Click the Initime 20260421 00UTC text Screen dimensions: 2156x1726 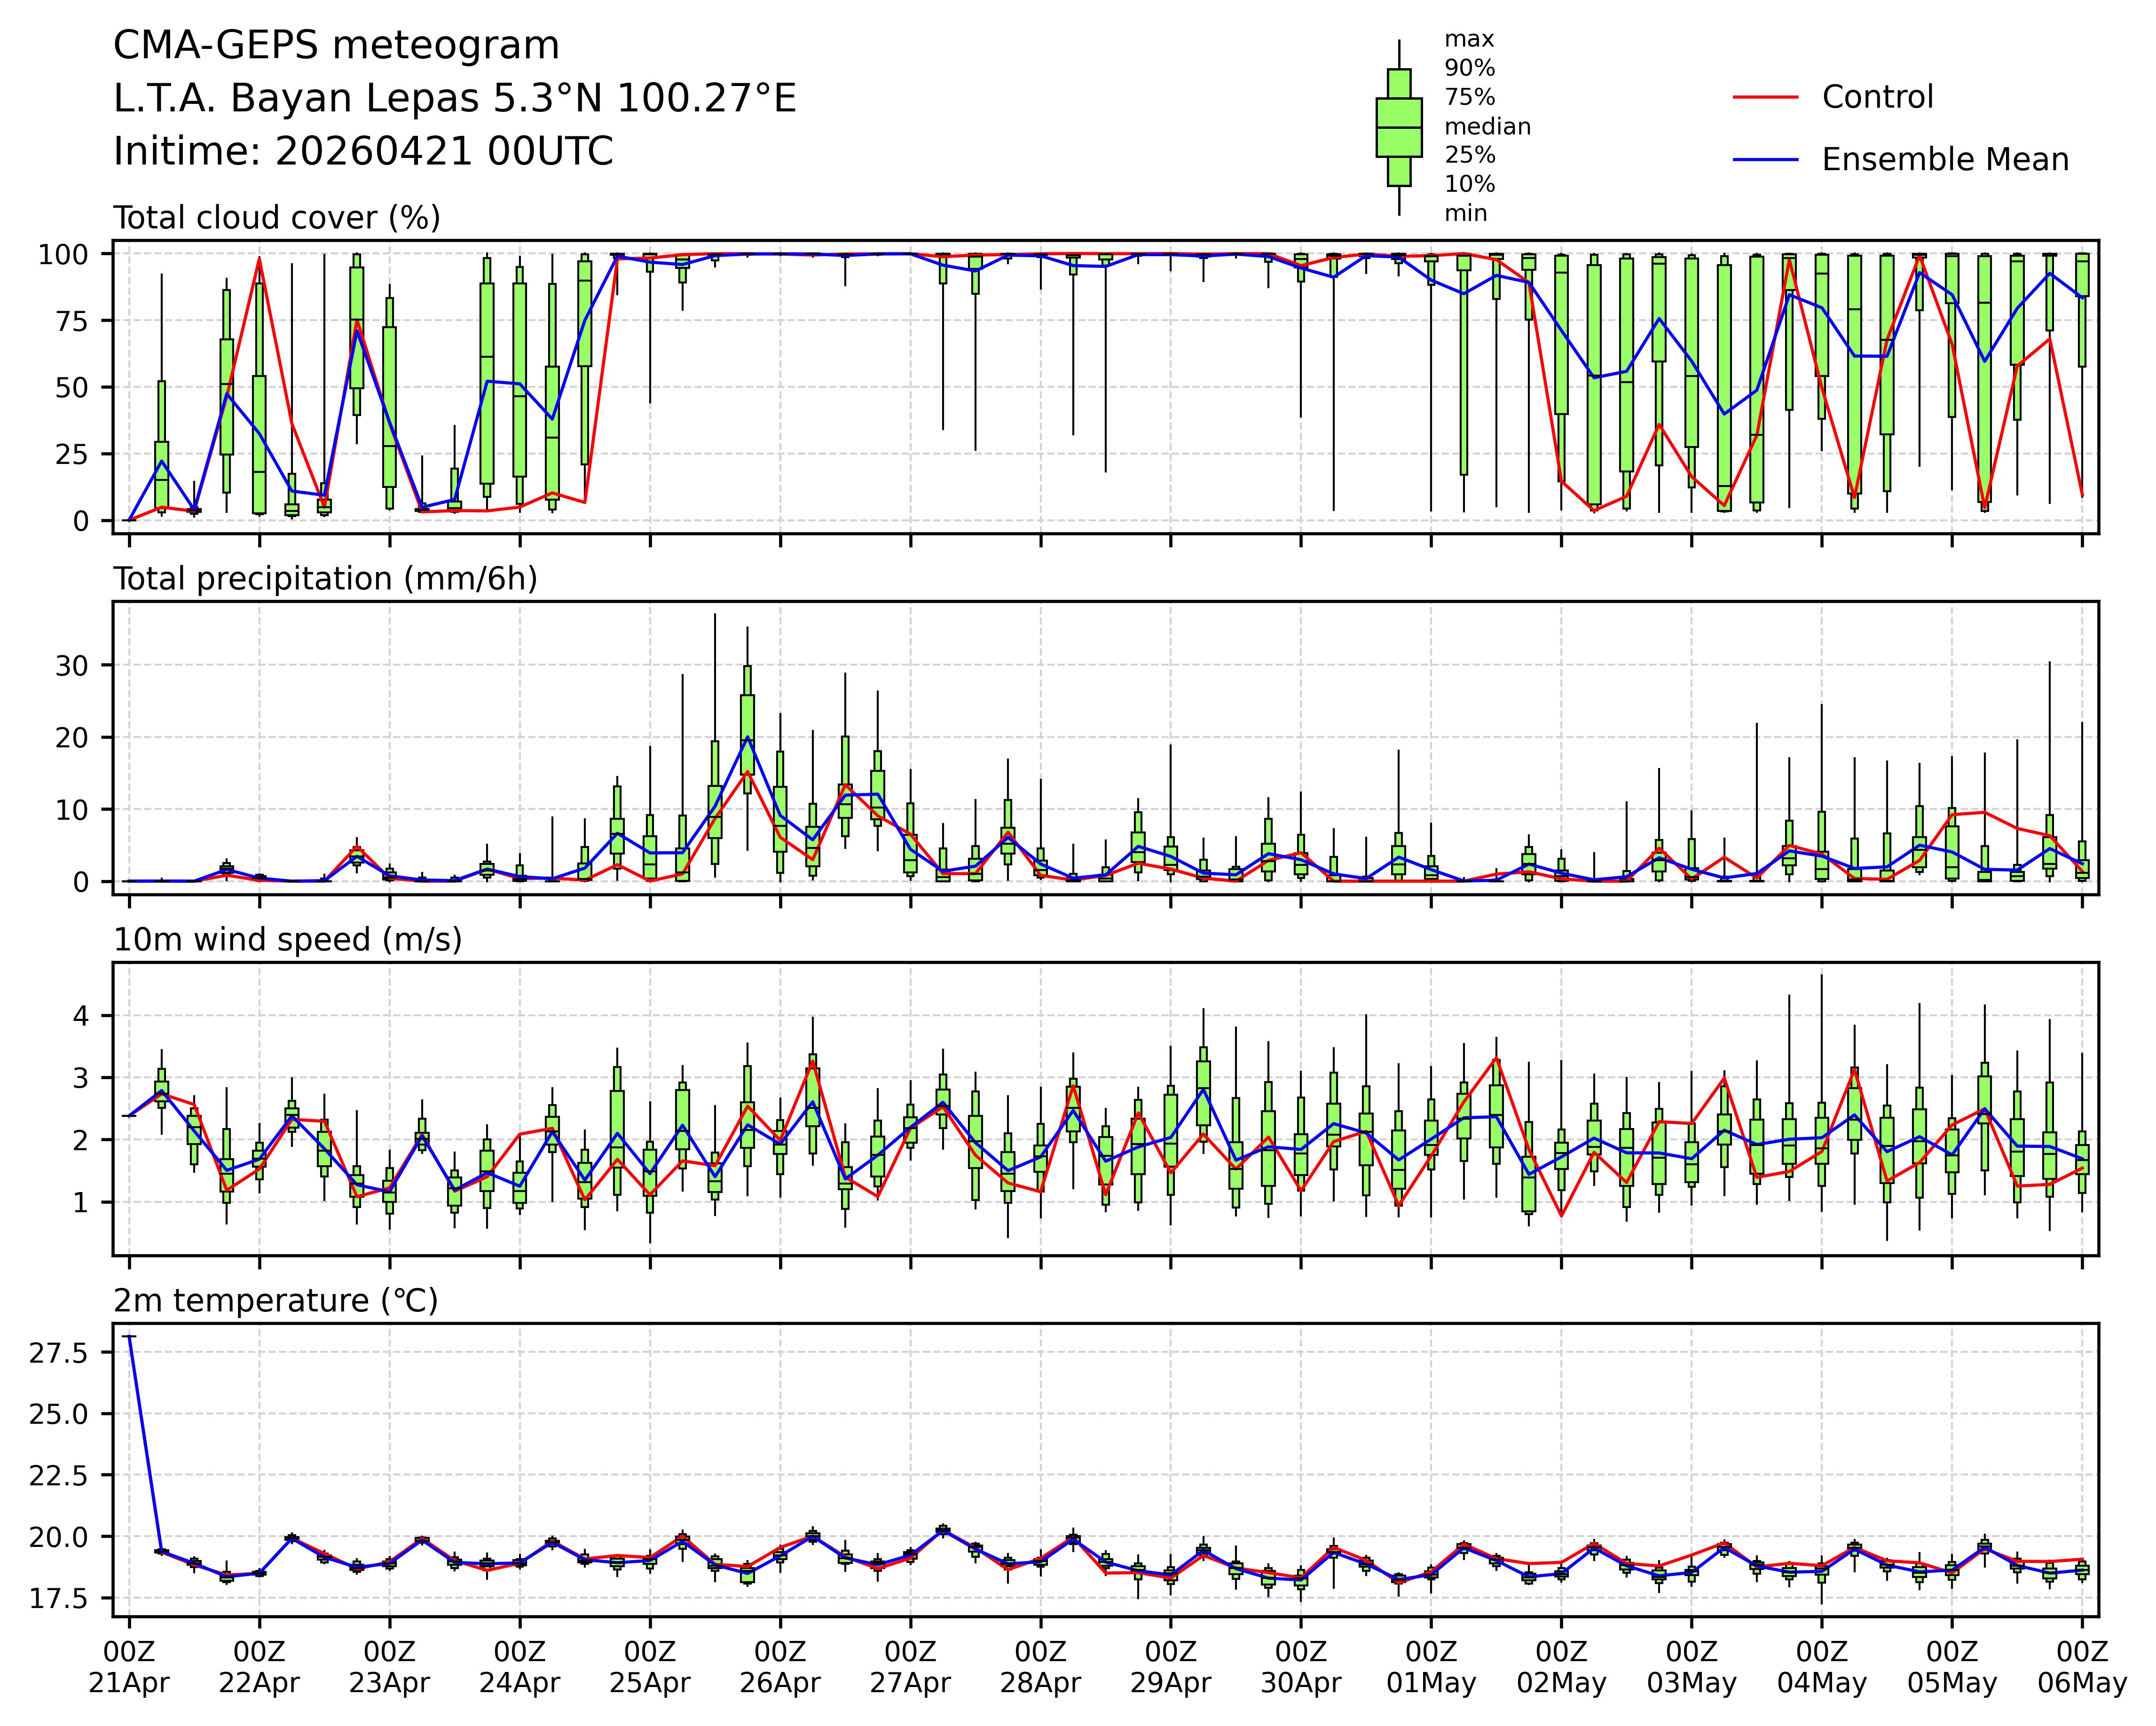pos(363,152)
